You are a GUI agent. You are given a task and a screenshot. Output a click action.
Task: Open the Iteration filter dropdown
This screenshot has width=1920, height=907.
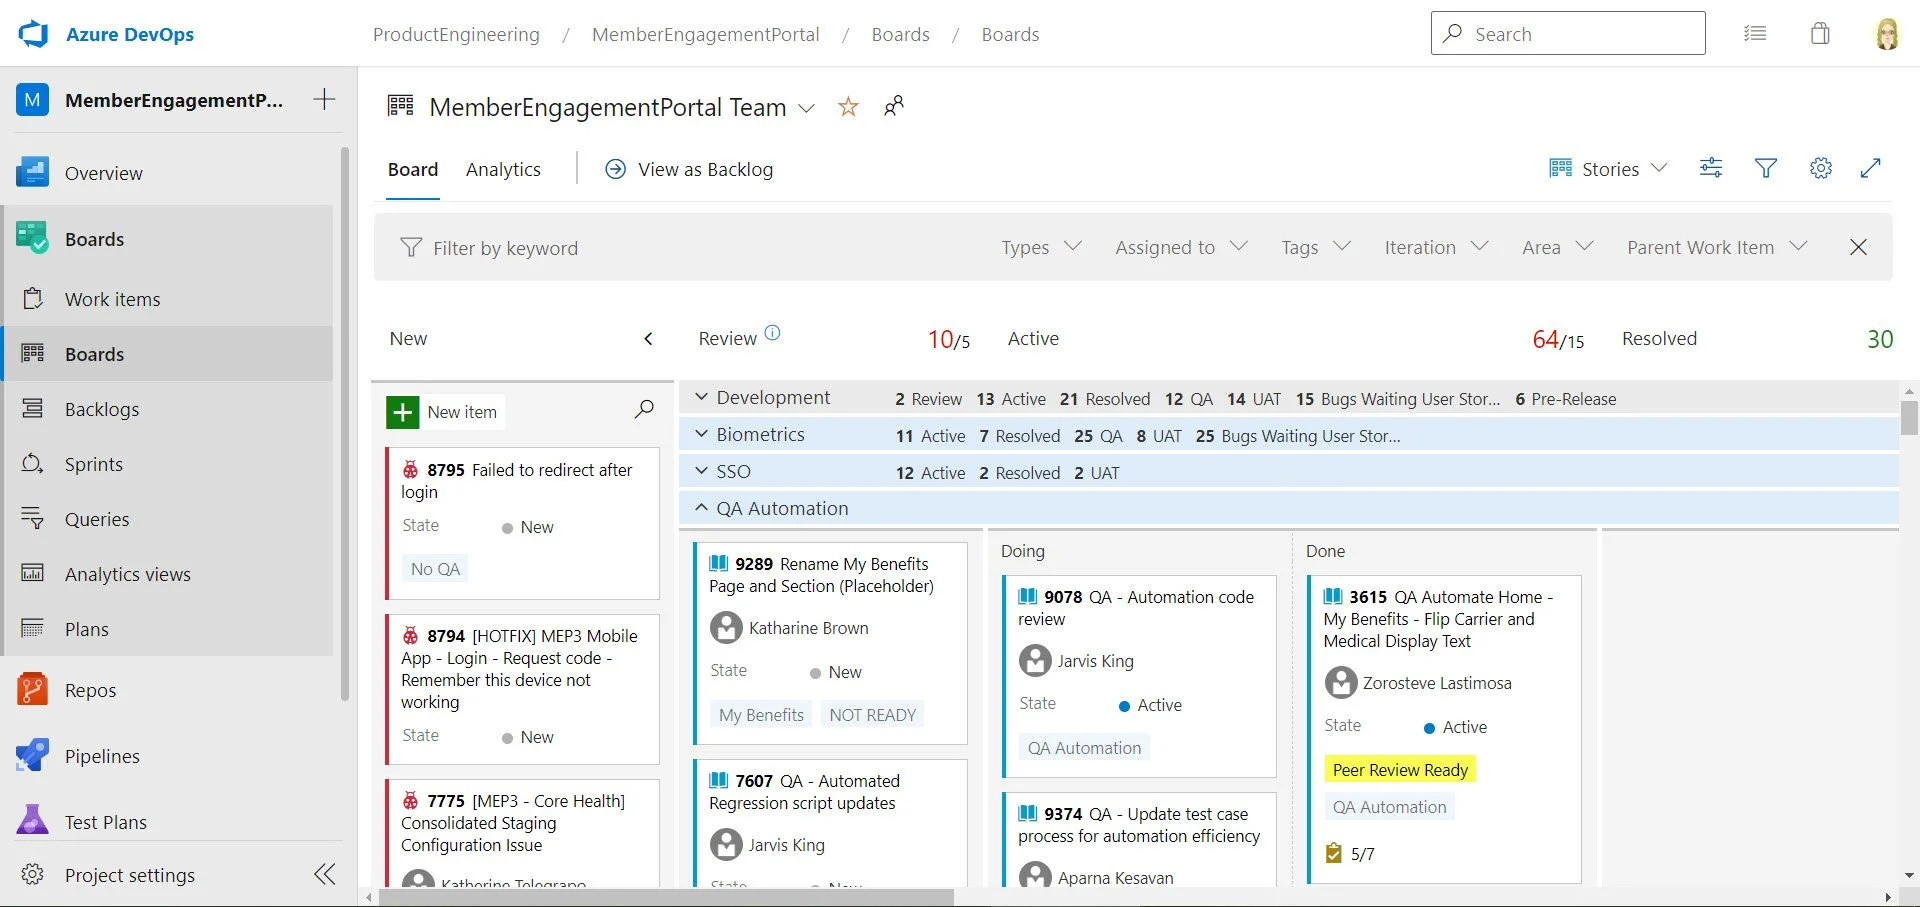[x=1436, y=247]
